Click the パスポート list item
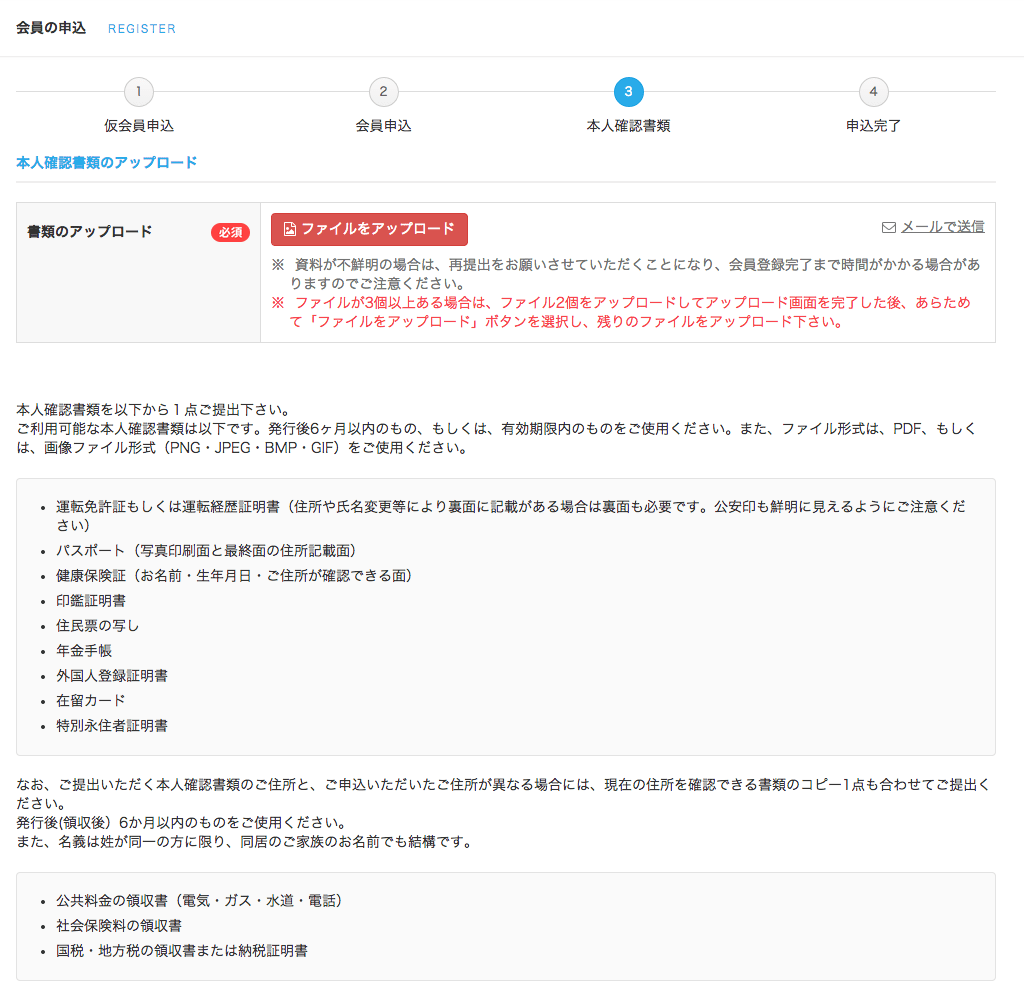Image resolution: width=1024 pixels, height=991 pixels. click(206, 551)
